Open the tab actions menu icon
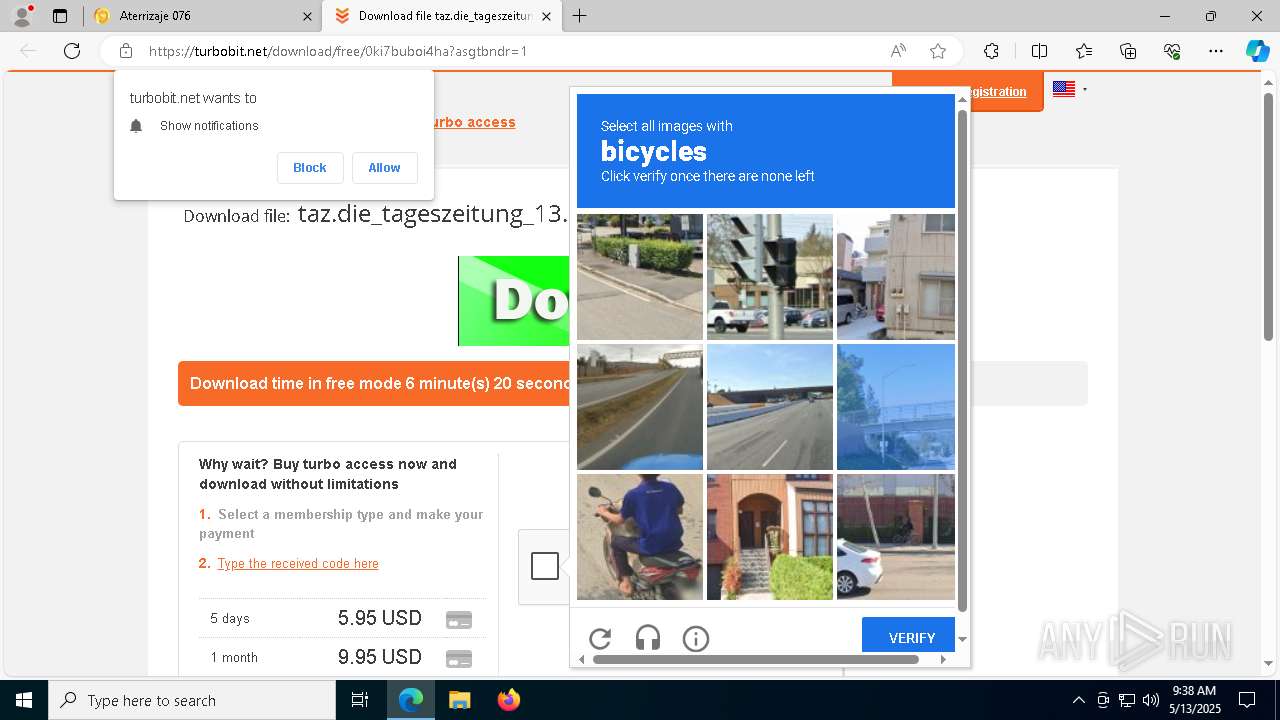This screenshot has width=1280, height=720. pos(60,16)
